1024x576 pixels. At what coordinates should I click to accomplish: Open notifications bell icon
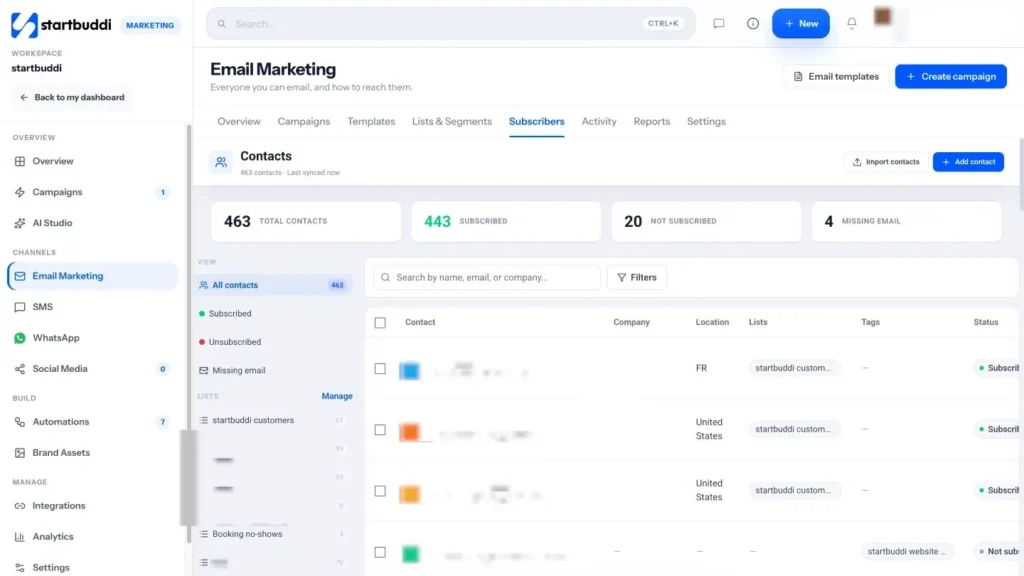852,24
